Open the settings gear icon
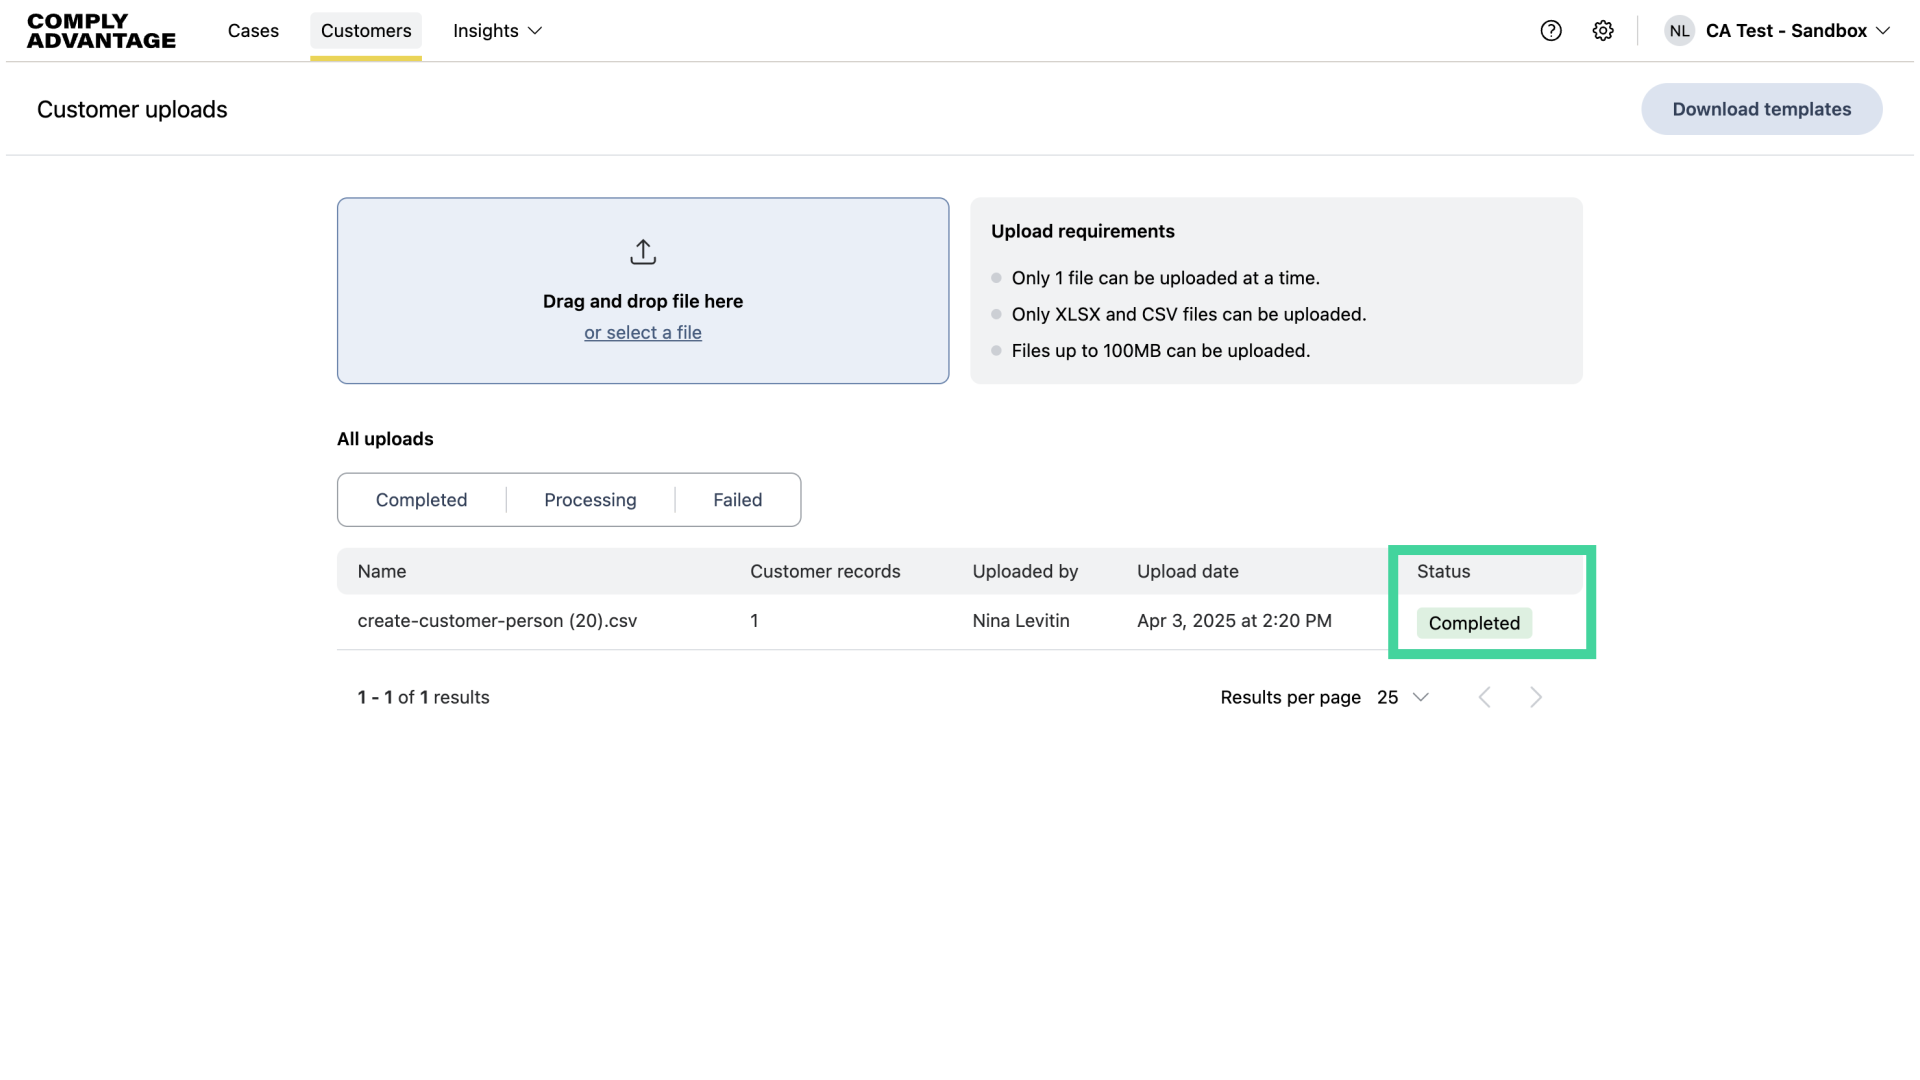 (1603, 31)
